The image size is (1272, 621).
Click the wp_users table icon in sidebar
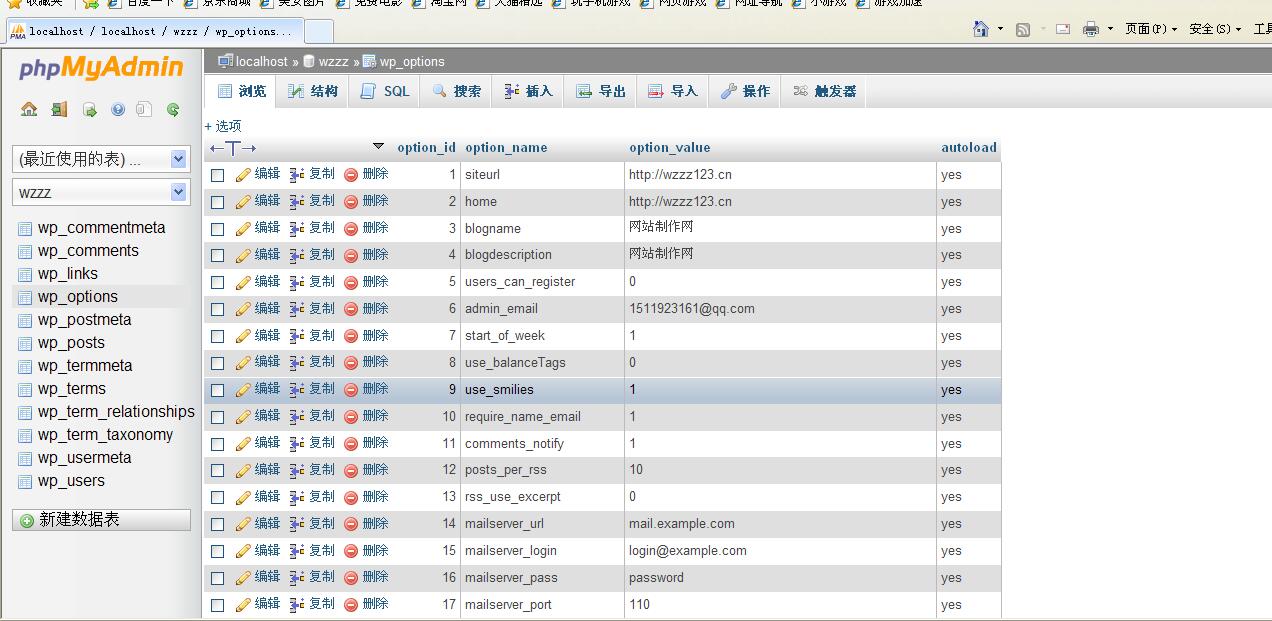click(25, 481)
